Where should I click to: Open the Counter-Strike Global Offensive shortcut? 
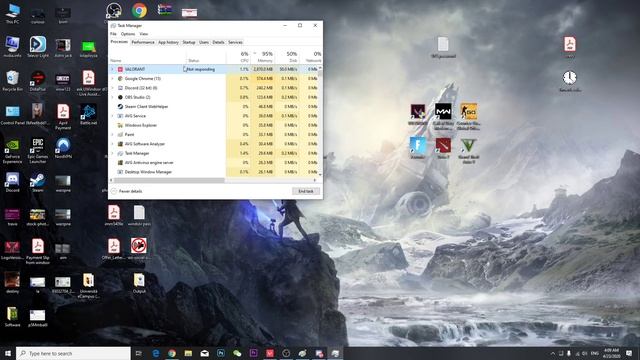click(469, 117)
